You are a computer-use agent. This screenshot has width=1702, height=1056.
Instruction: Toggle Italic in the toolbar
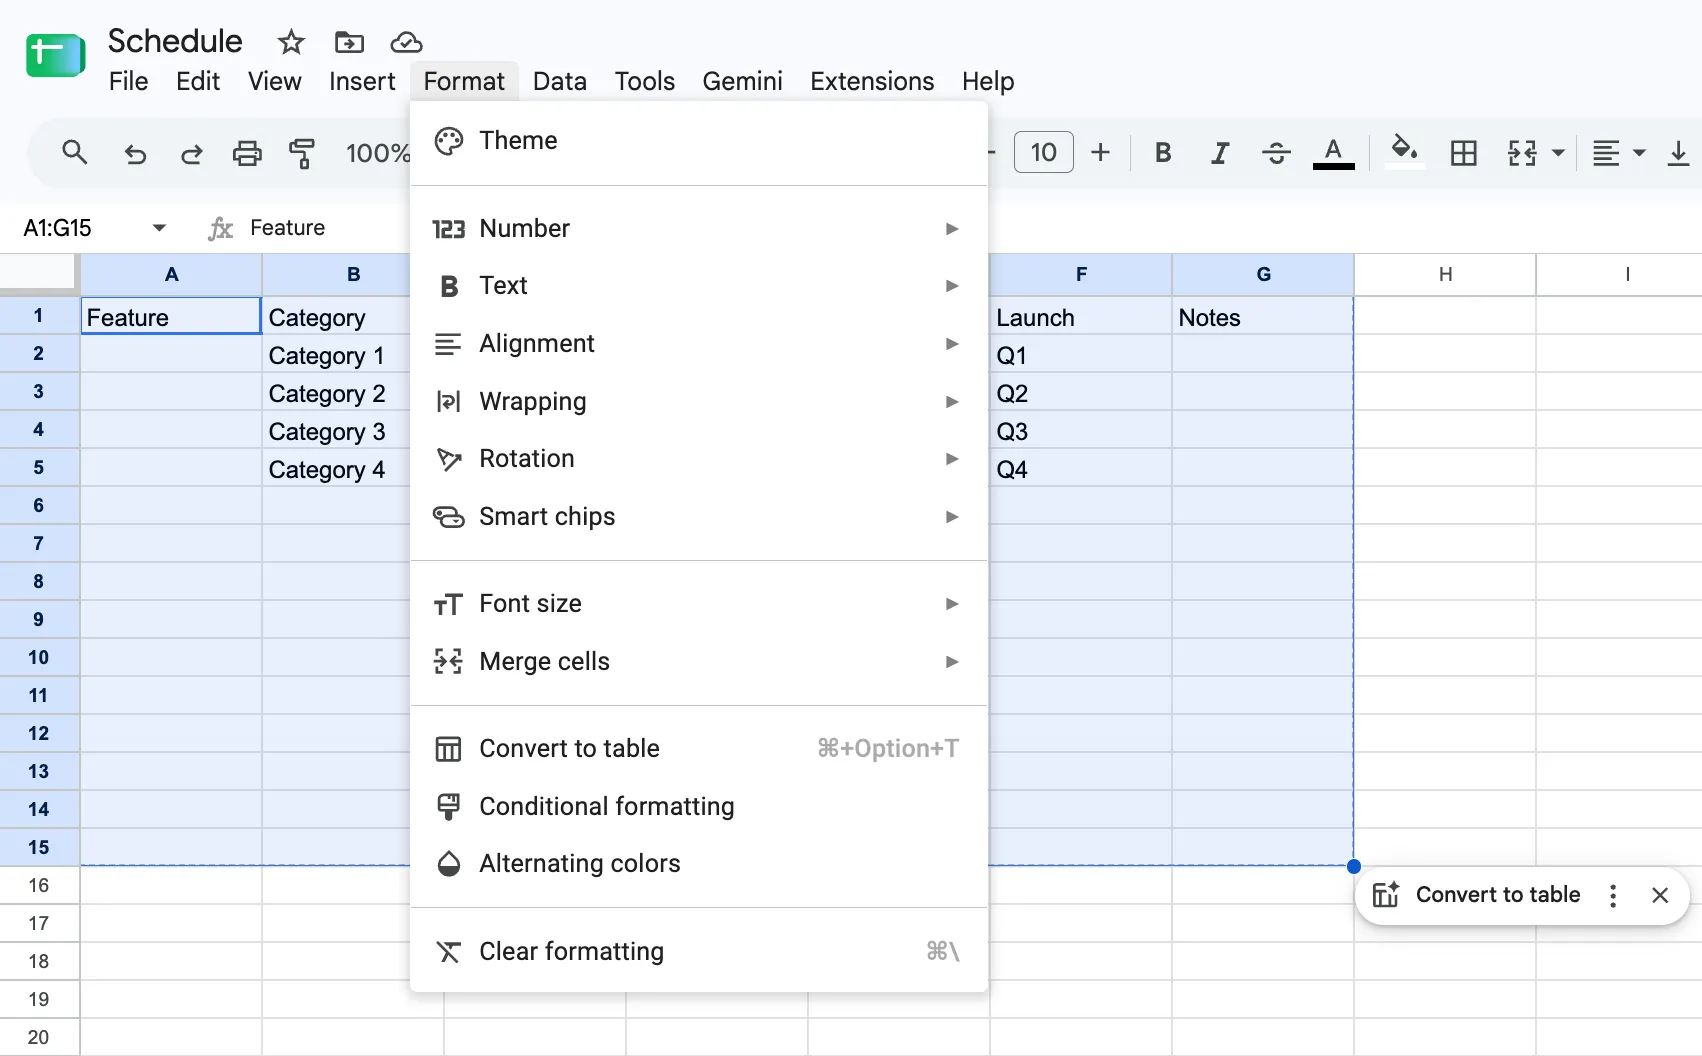tap(1219, 153)
